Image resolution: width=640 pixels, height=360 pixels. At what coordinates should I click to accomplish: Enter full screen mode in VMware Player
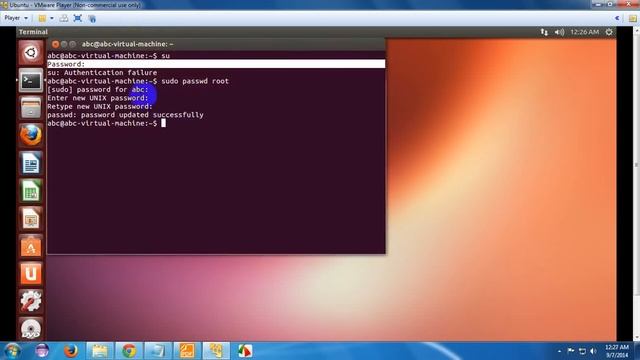point(78,18)
